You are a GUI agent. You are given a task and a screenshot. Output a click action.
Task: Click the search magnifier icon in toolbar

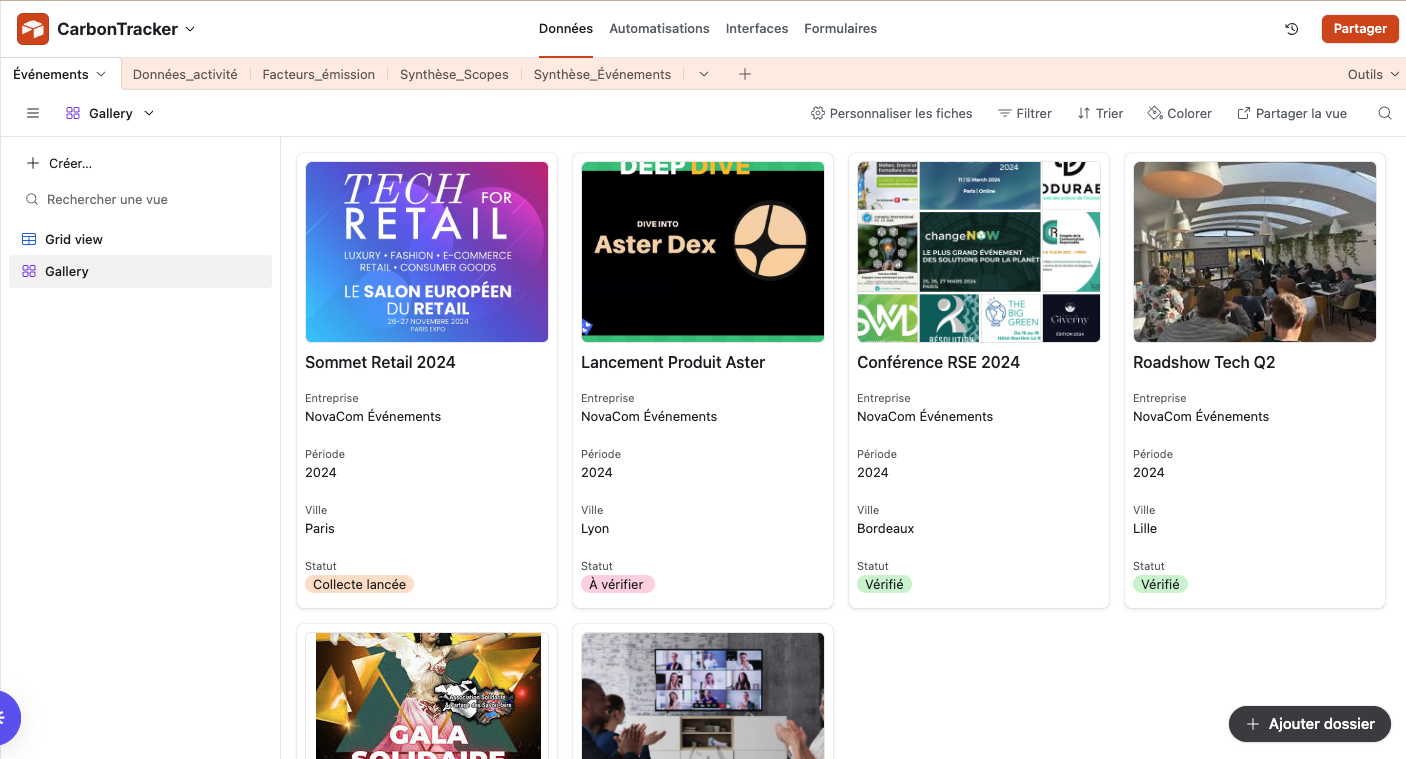1384,113
